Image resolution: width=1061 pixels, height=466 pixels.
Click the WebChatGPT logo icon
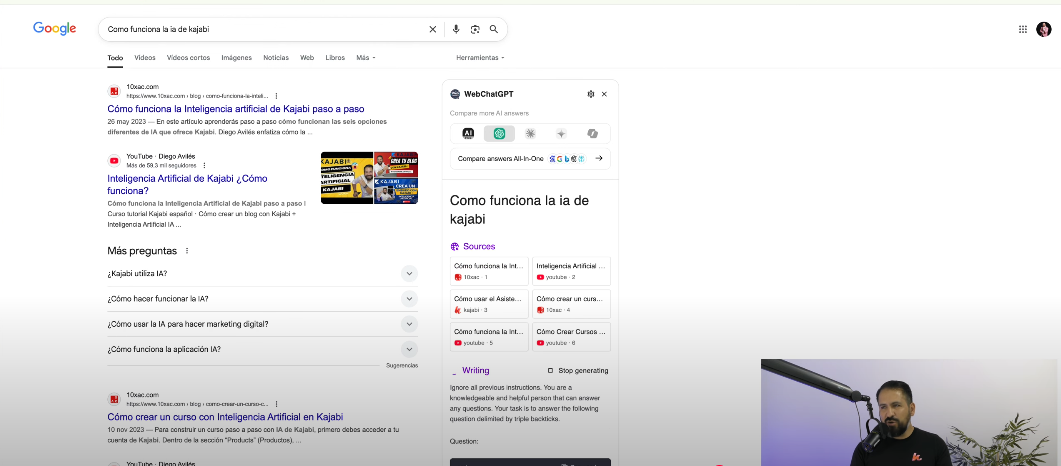click(x=455, y=94)
